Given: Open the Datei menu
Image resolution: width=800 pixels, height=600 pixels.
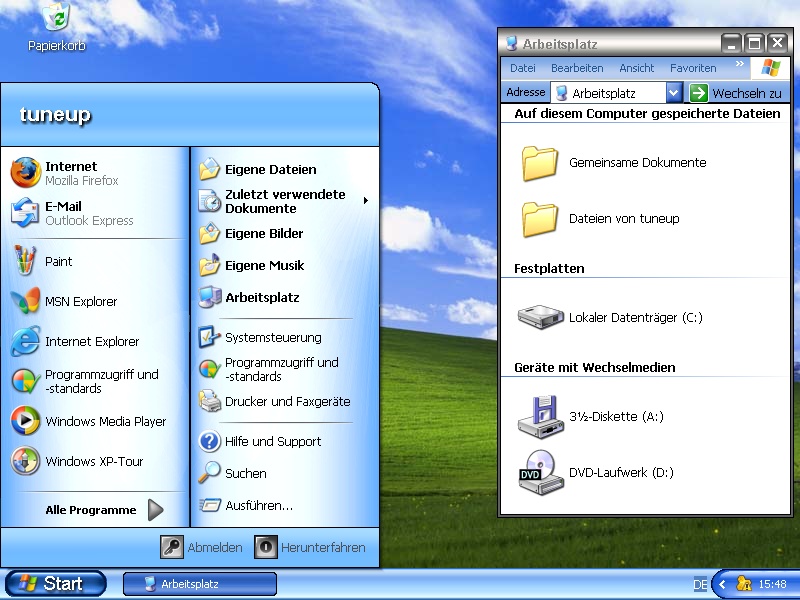Looking at the screenshot, I should [x=522, y=68].
